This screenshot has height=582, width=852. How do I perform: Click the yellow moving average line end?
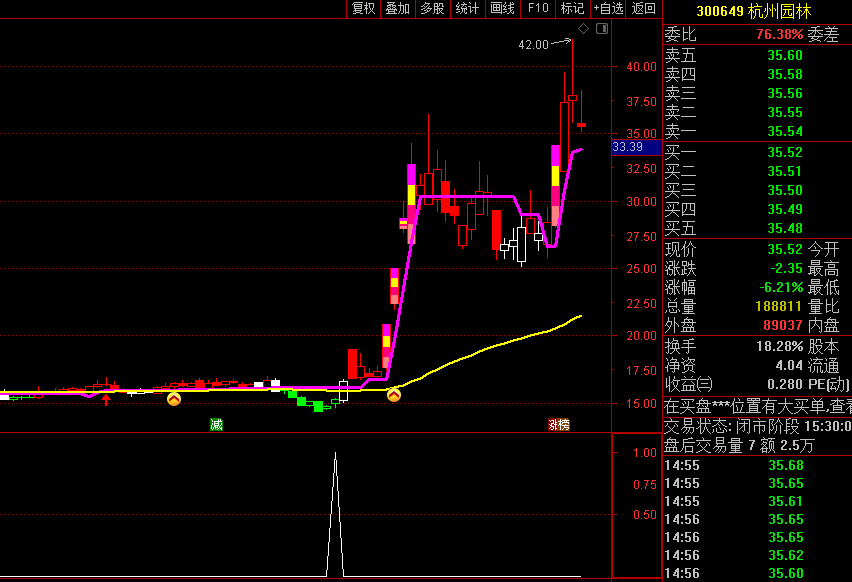[x=580, y=316]
